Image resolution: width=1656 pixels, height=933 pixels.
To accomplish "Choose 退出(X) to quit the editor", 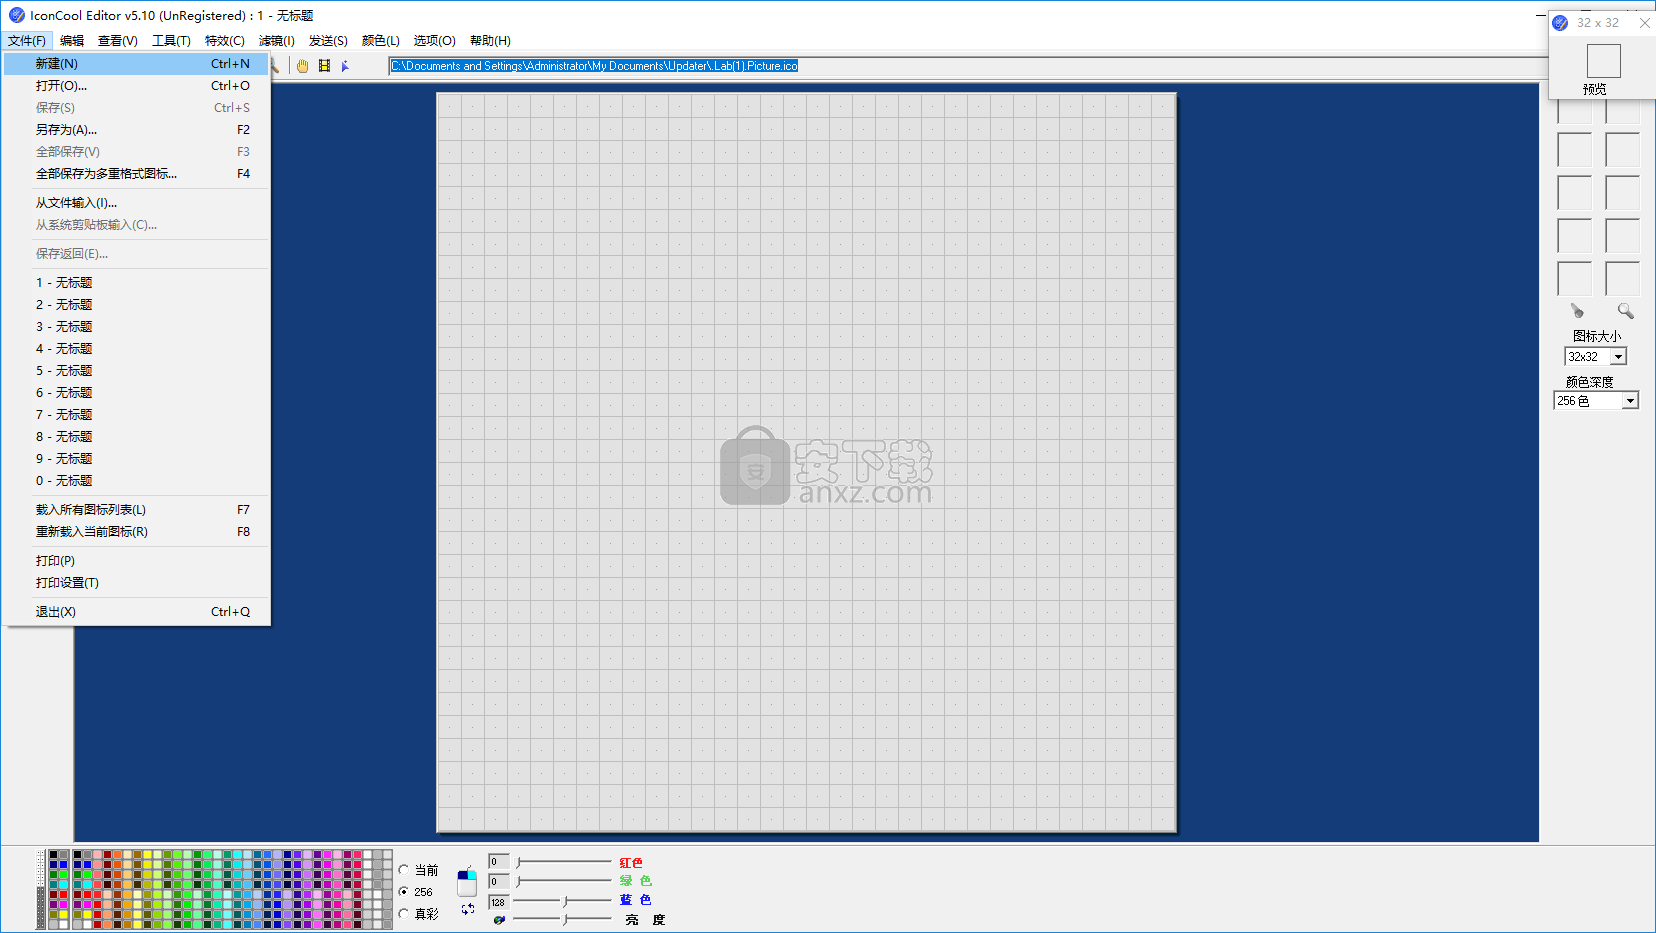I will tap(137, 612).
